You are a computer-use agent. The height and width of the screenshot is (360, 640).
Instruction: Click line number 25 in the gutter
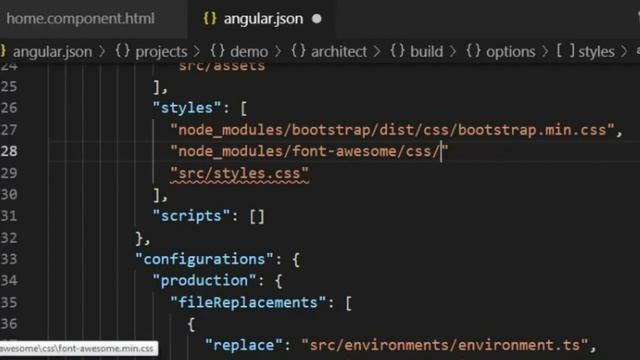pyautogui.click(x=9, y=87)
